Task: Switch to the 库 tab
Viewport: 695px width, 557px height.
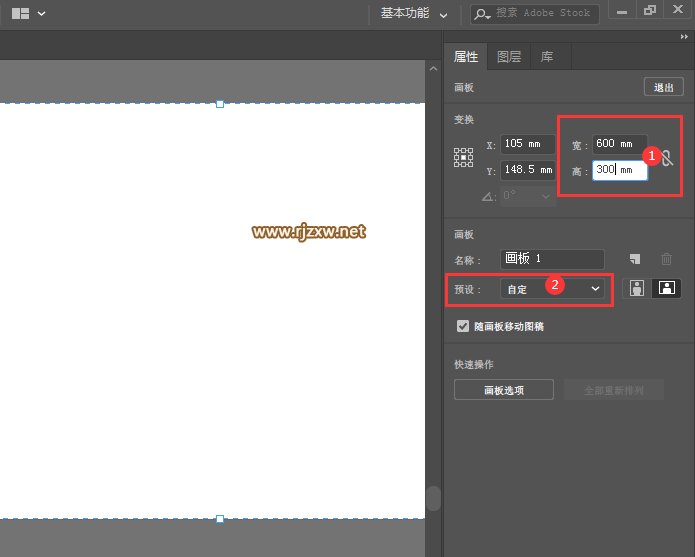Action: point(547,57)
